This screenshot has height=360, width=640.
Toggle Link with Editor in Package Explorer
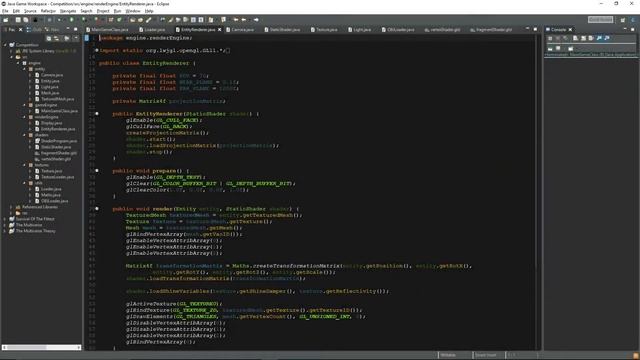coord(57,38)
